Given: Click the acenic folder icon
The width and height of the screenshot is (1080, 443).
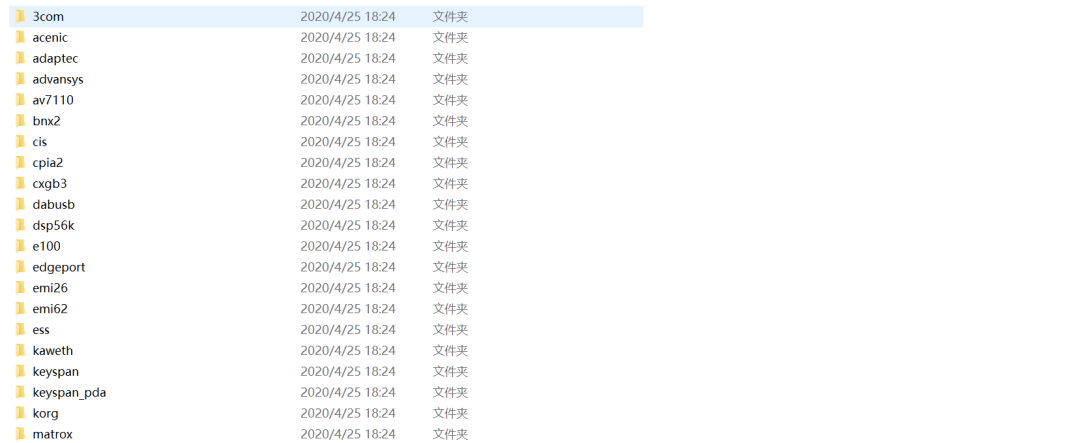Looking at the screenshot, I should [21, 37].
